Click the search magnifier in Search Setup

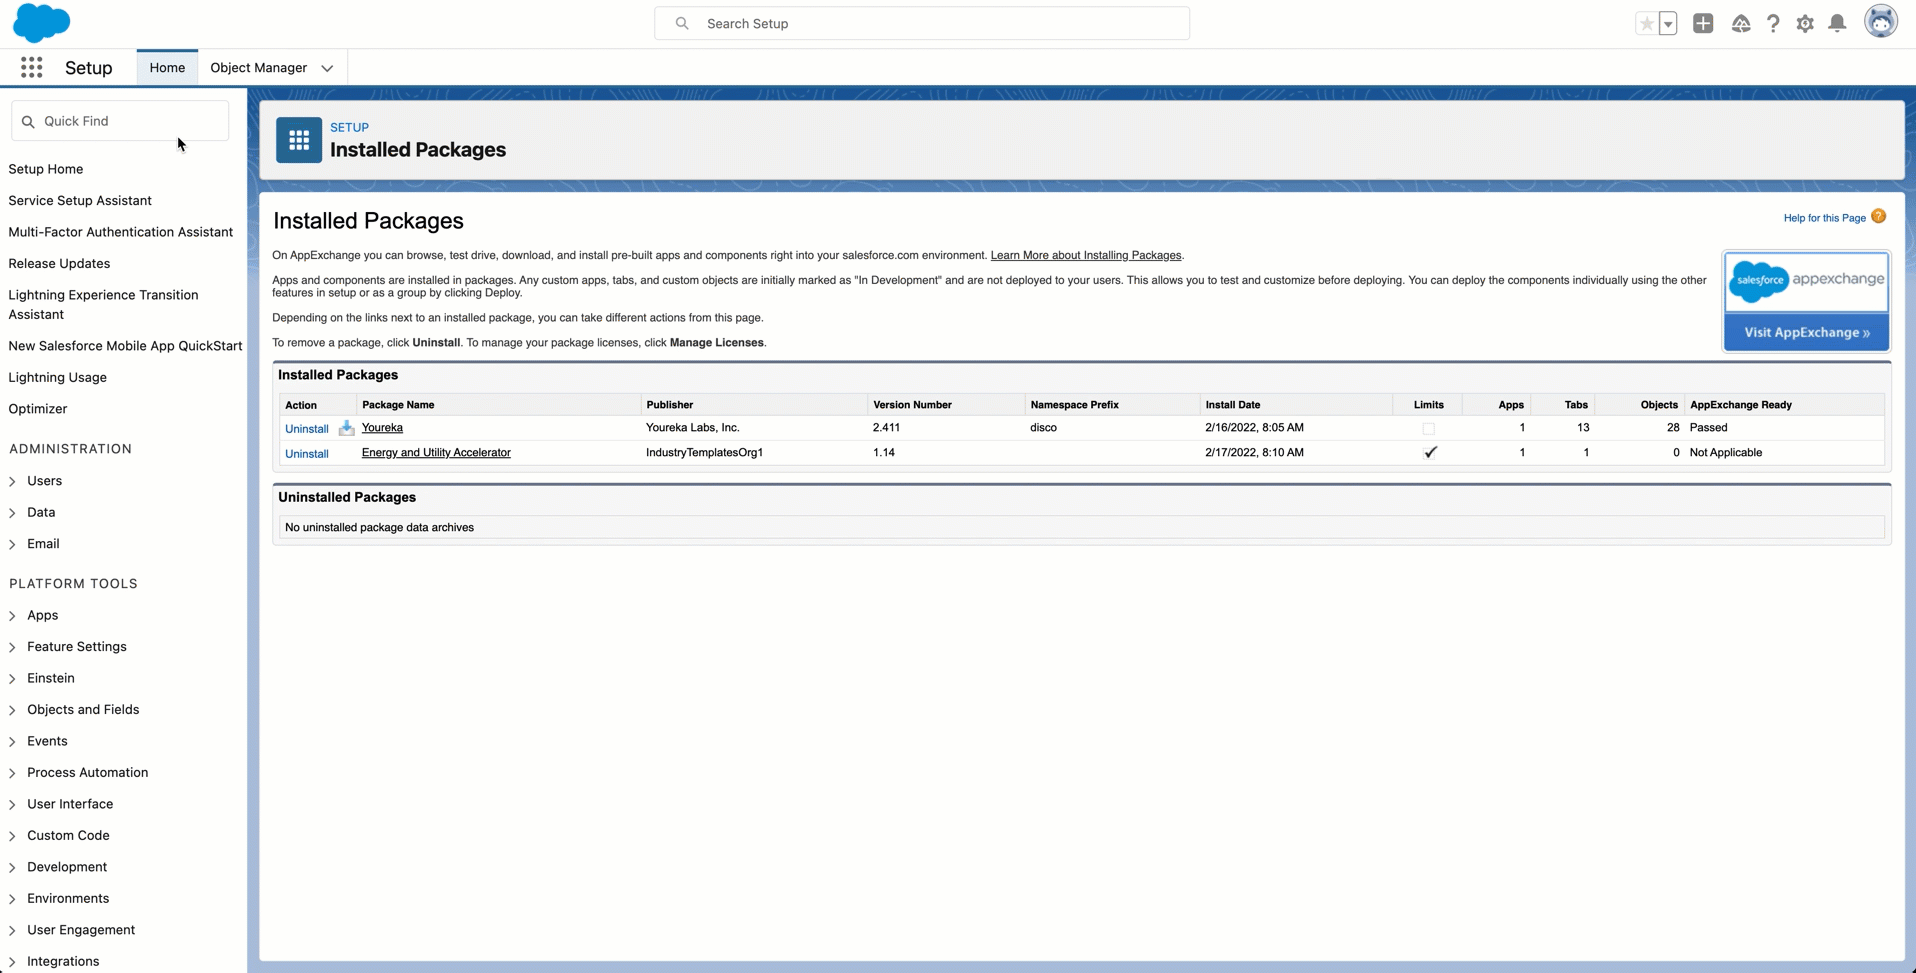[x=682, y=23]
